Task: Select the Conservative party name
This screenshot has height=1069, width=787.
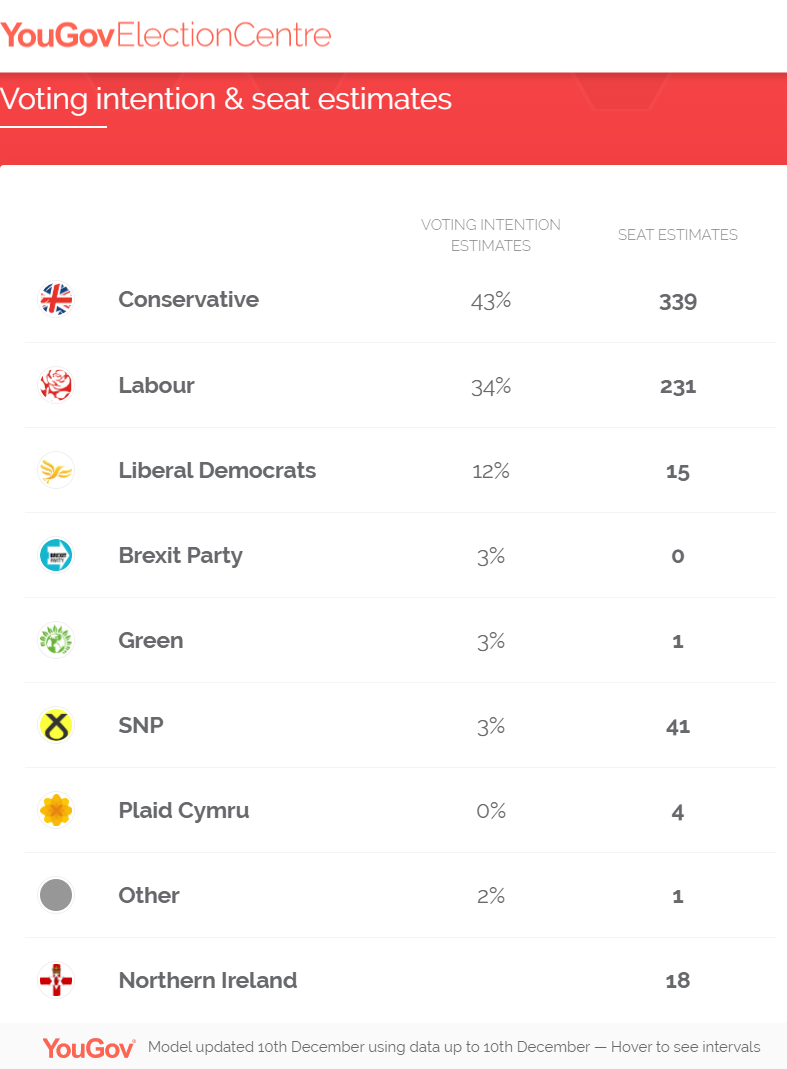Action: tap(188, 300)
